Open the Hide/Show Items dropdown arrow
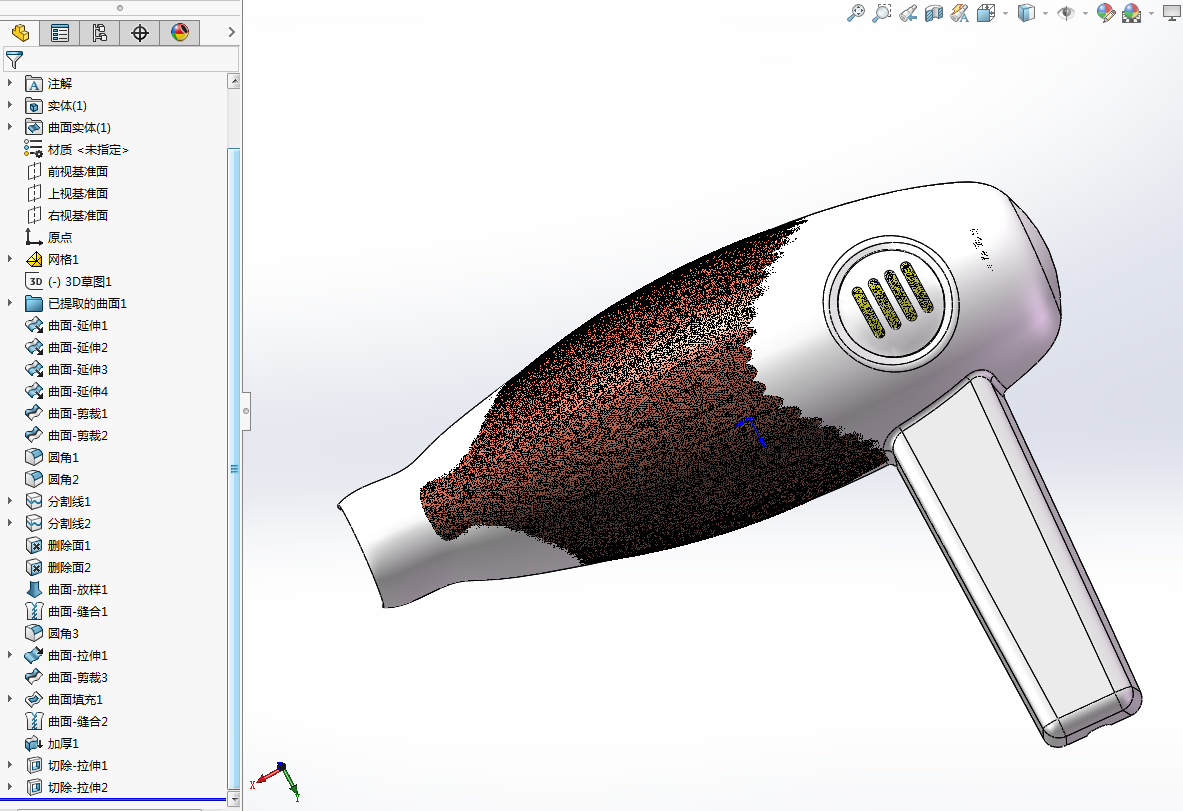This screenshot has width=1183, height=811. click(x=1085, y=14)
